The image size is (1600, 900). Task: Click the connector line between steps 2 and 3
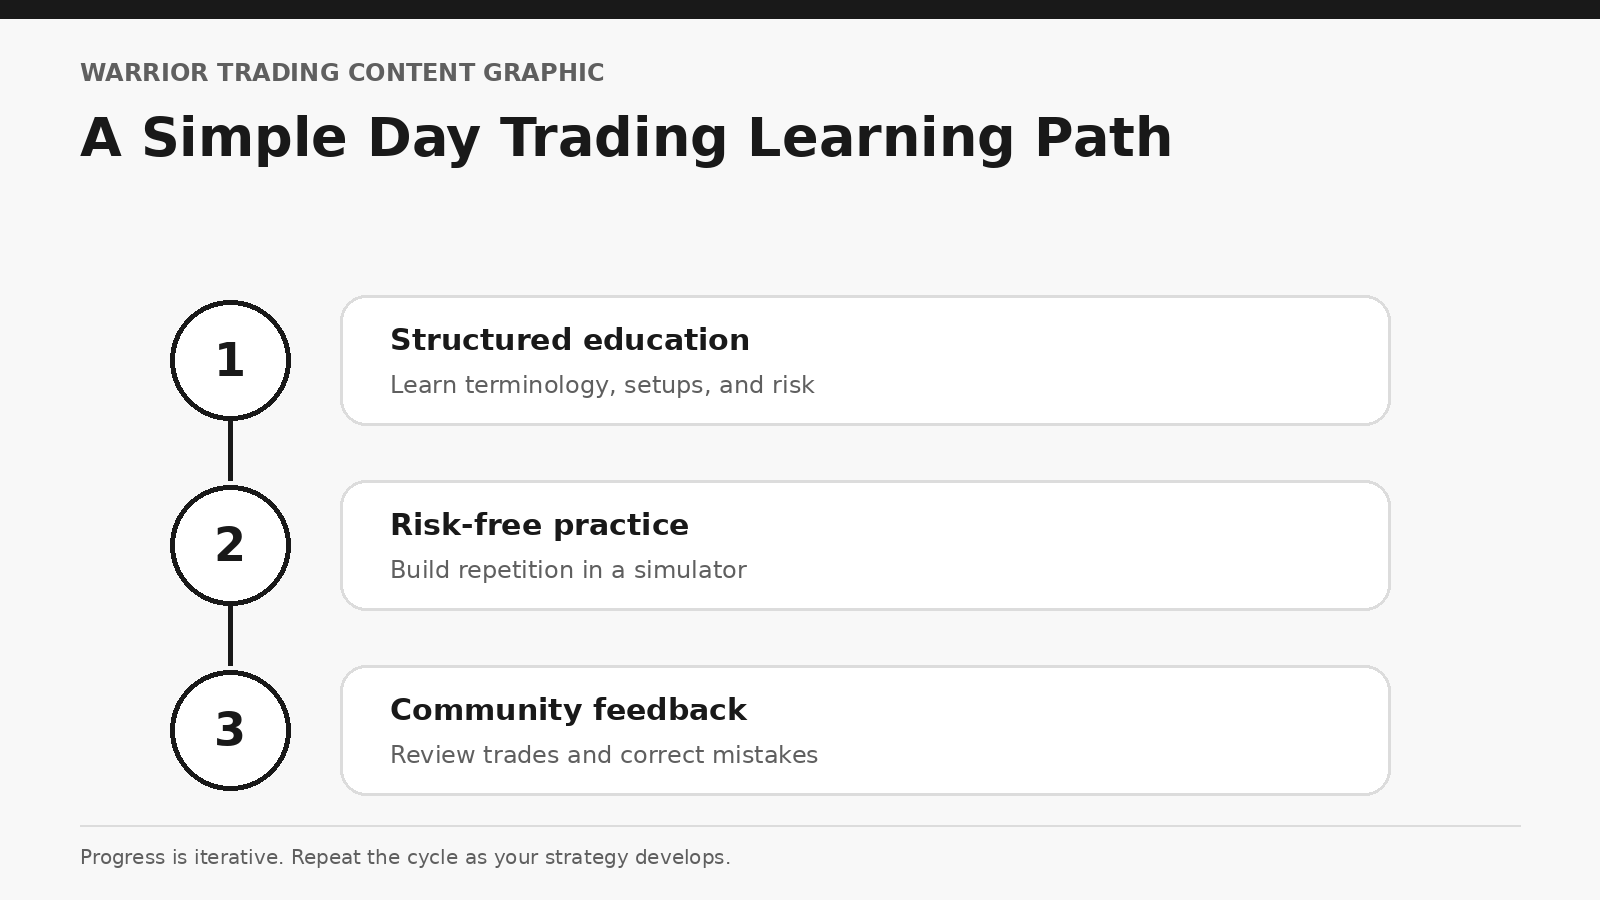point(230,635)
